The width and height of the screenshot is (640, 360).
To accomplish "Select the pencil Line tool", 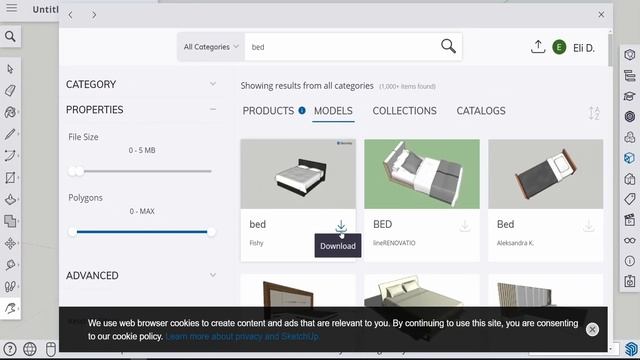I will pyautogui.click(x=10, y=134).
